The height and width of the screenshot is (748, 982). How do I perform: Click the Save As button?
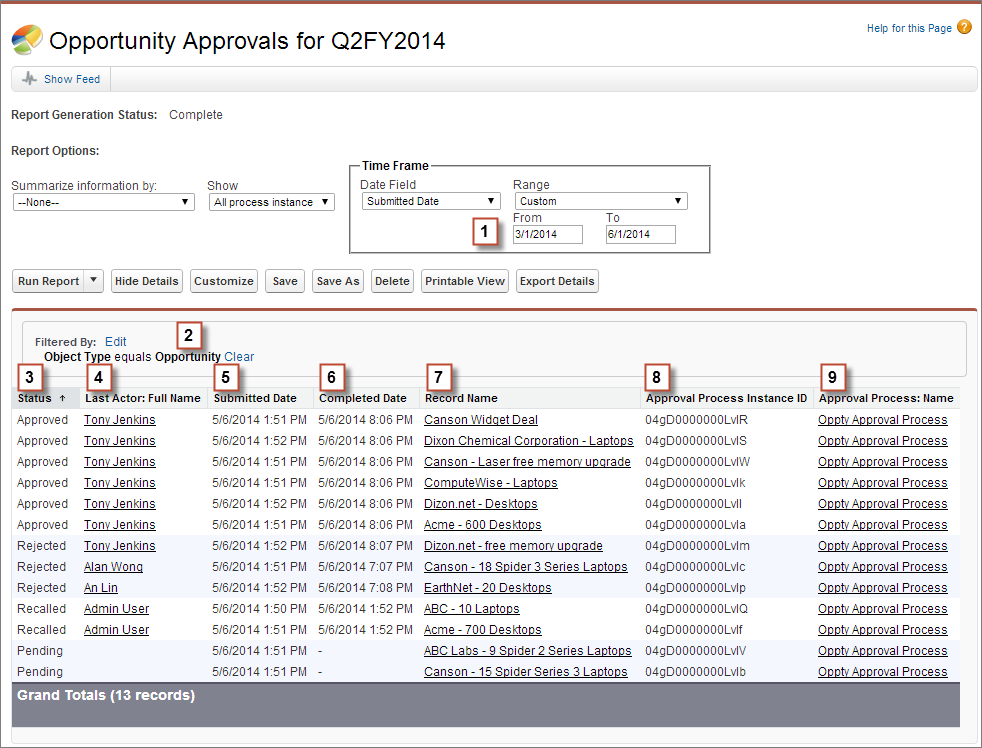pyautogui.click(x=337, y=281)
